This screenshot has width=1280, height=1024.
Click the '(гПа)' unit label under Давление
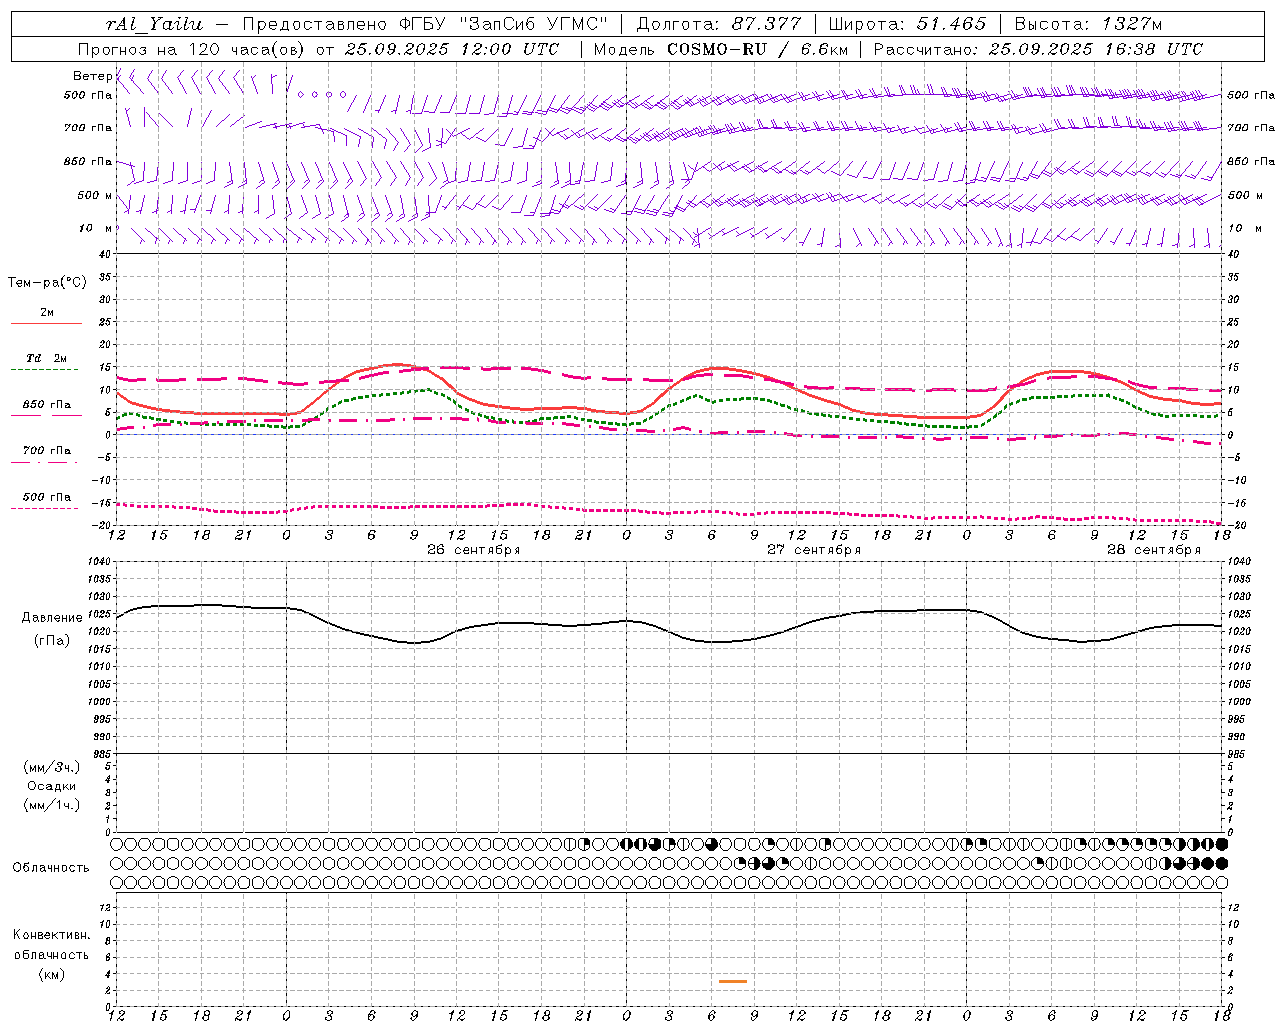click(52, 641)
